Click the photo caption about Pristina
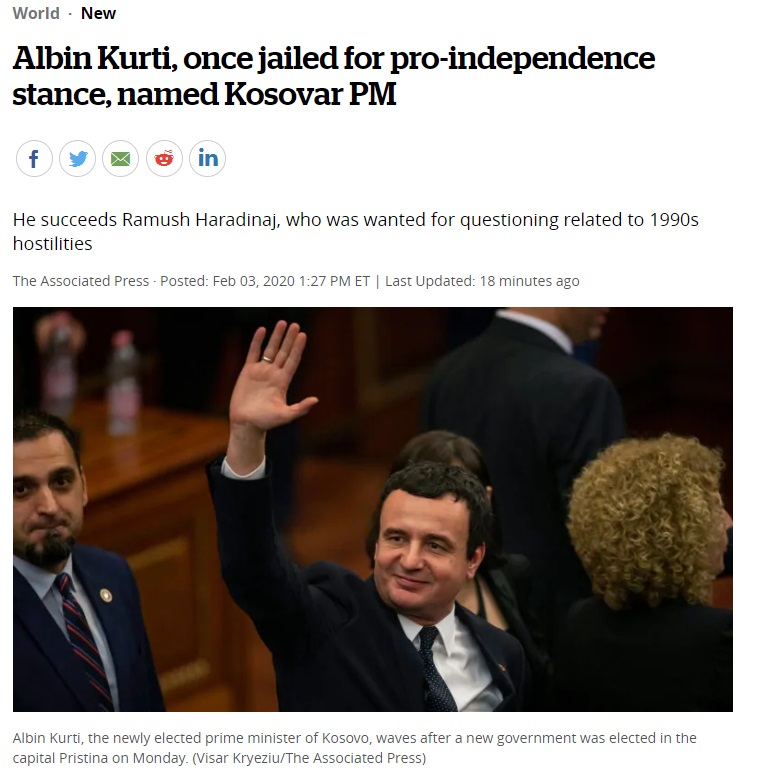 click(354, 748)
